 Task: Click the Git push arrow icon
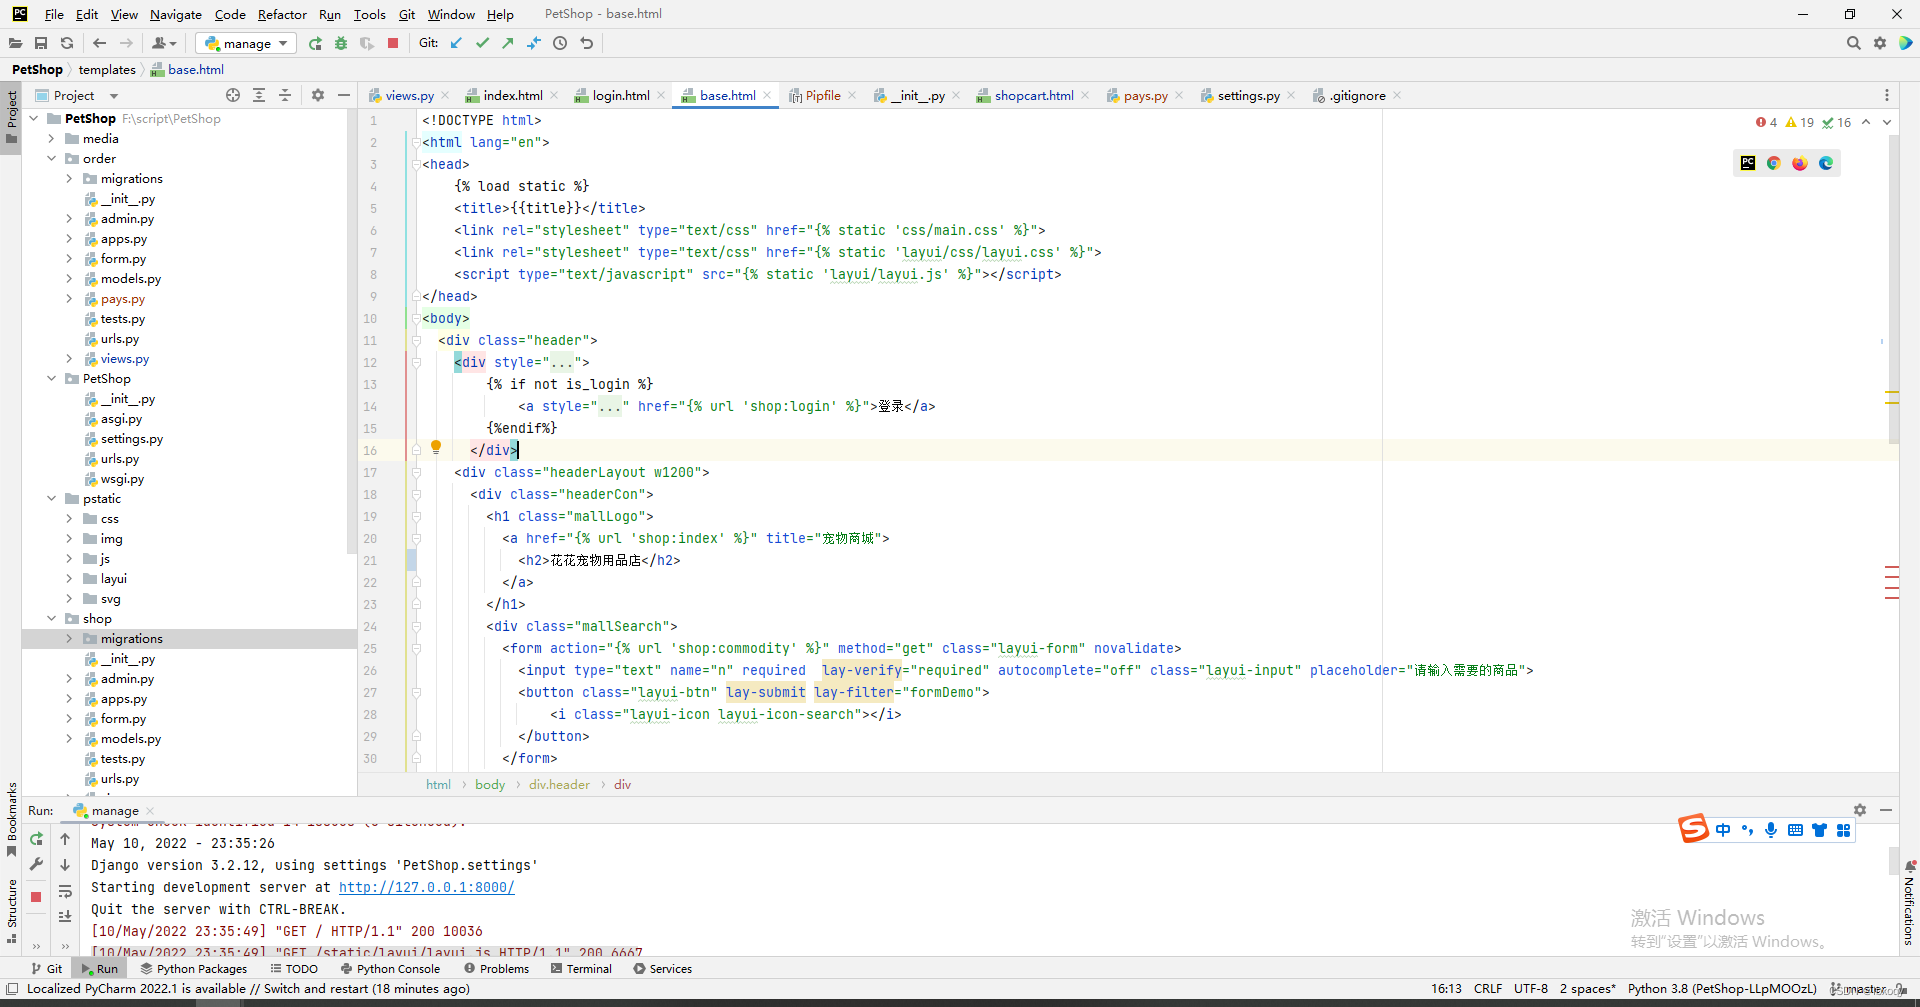pyautogui.click(x=508, y=43)
